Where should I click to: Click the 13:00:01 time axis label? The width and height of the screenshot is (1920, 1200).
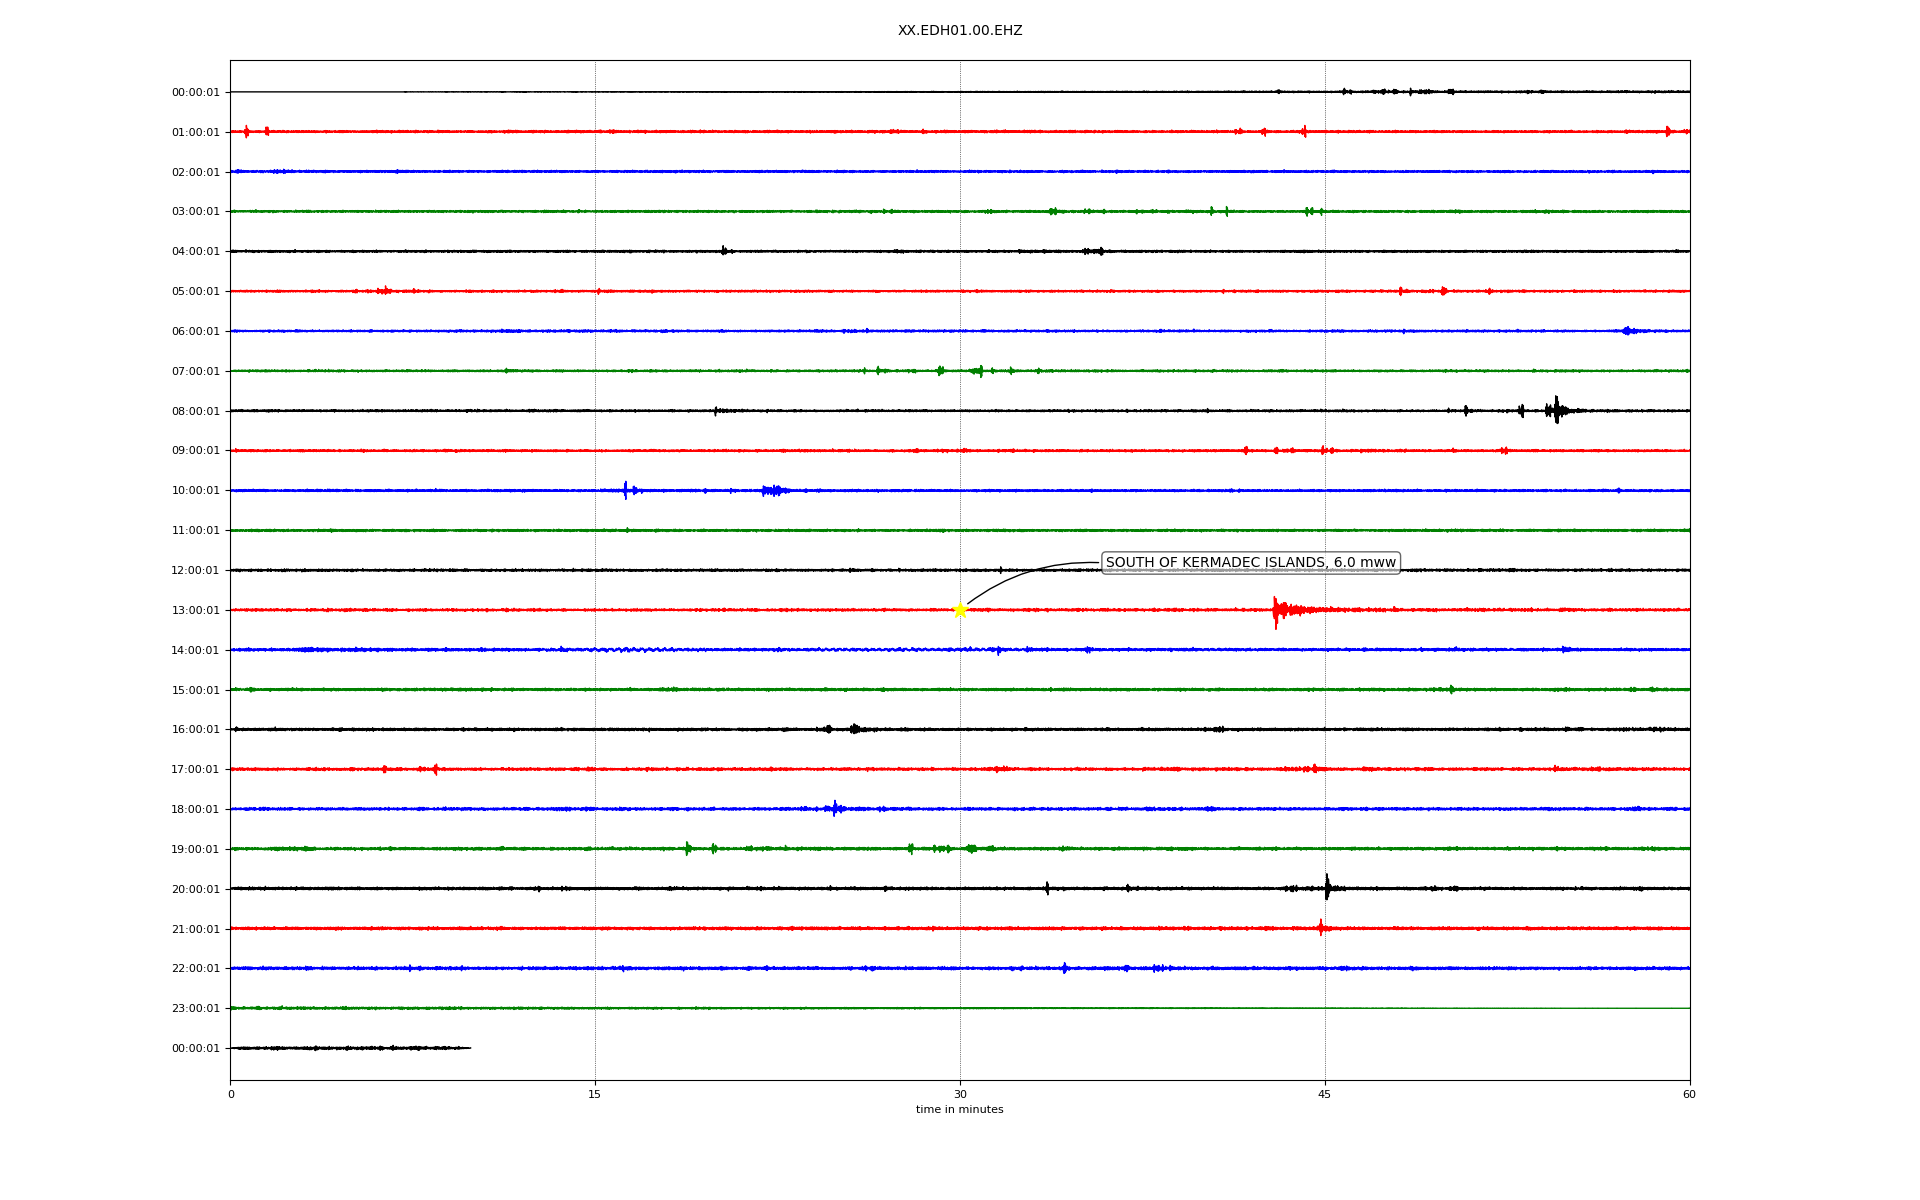pyautogui.click(x=195, y=610)
